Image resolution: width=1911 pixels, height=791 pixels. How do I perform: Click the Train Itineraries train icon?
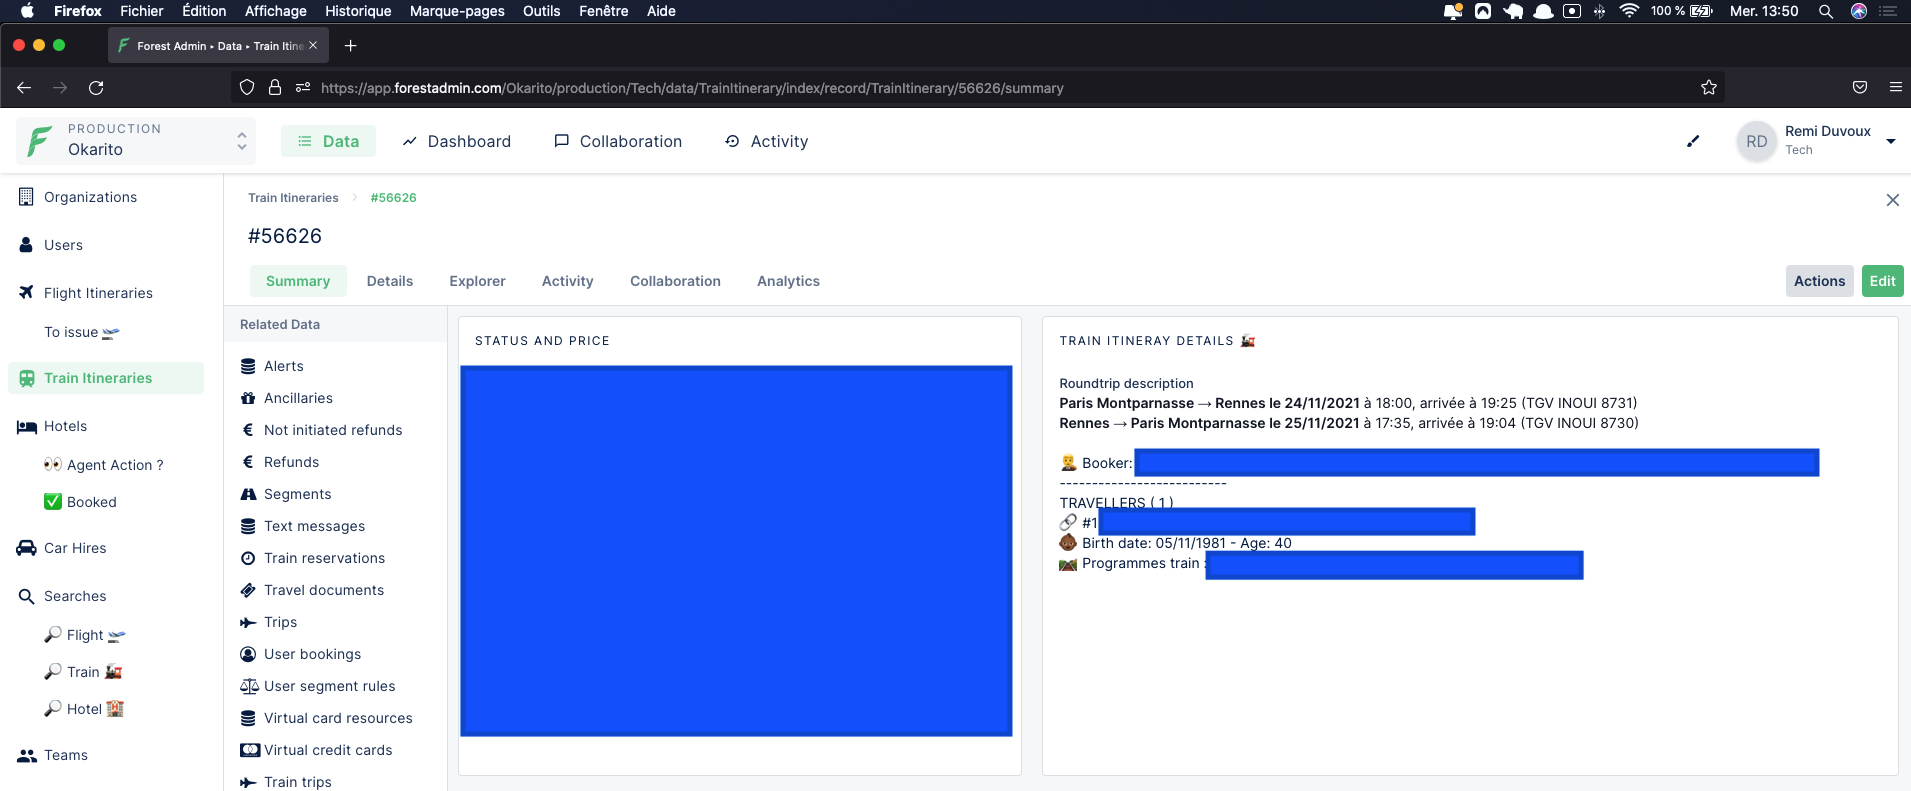pos(27,378)
